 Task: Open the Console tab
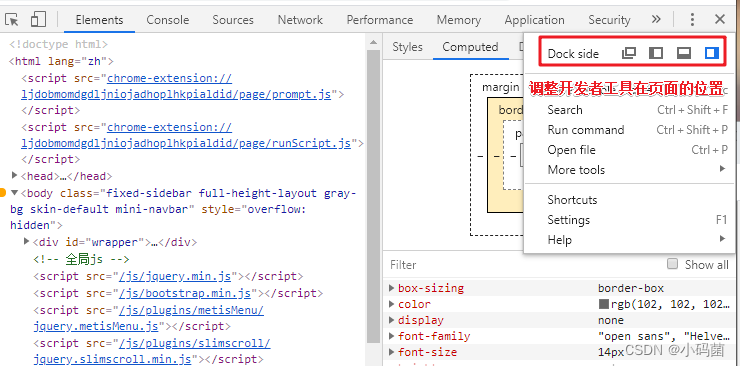coord(168,20)
